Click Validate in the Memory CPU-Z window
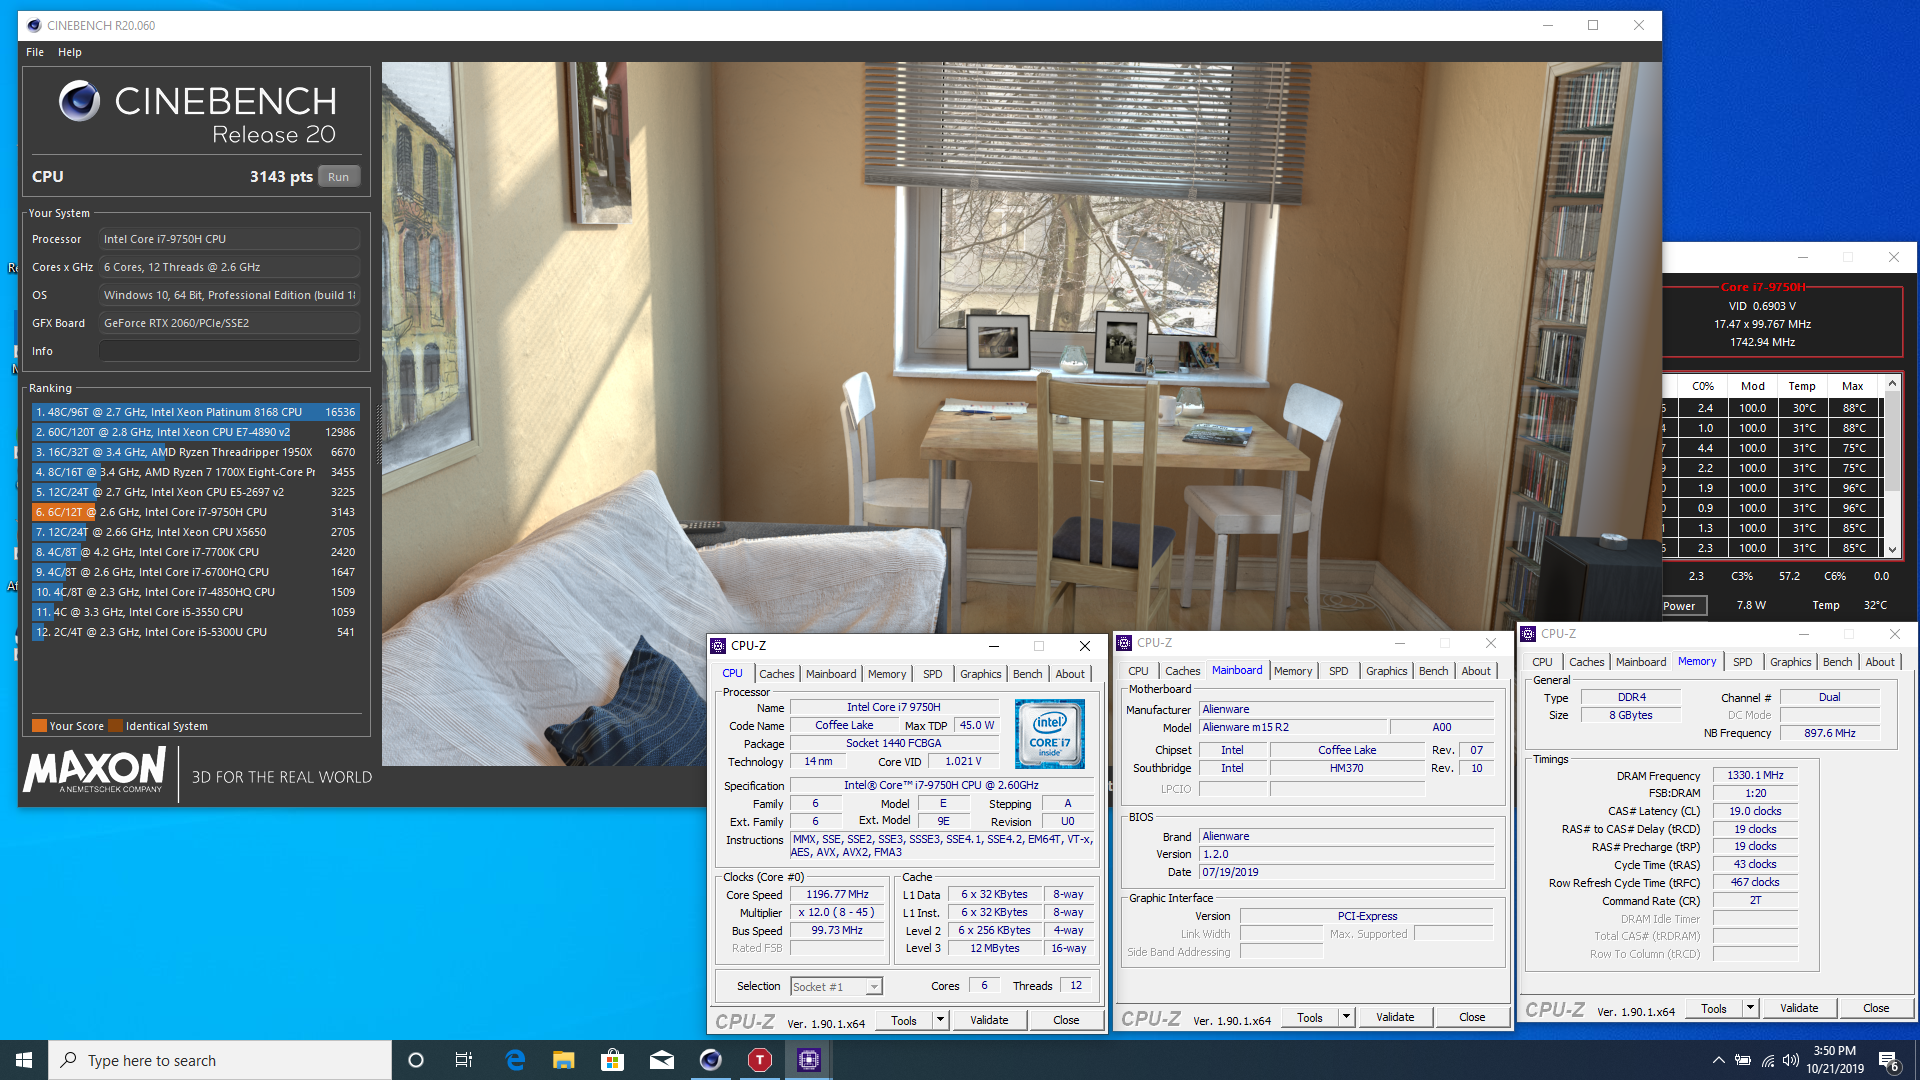 point(1798,1008)
